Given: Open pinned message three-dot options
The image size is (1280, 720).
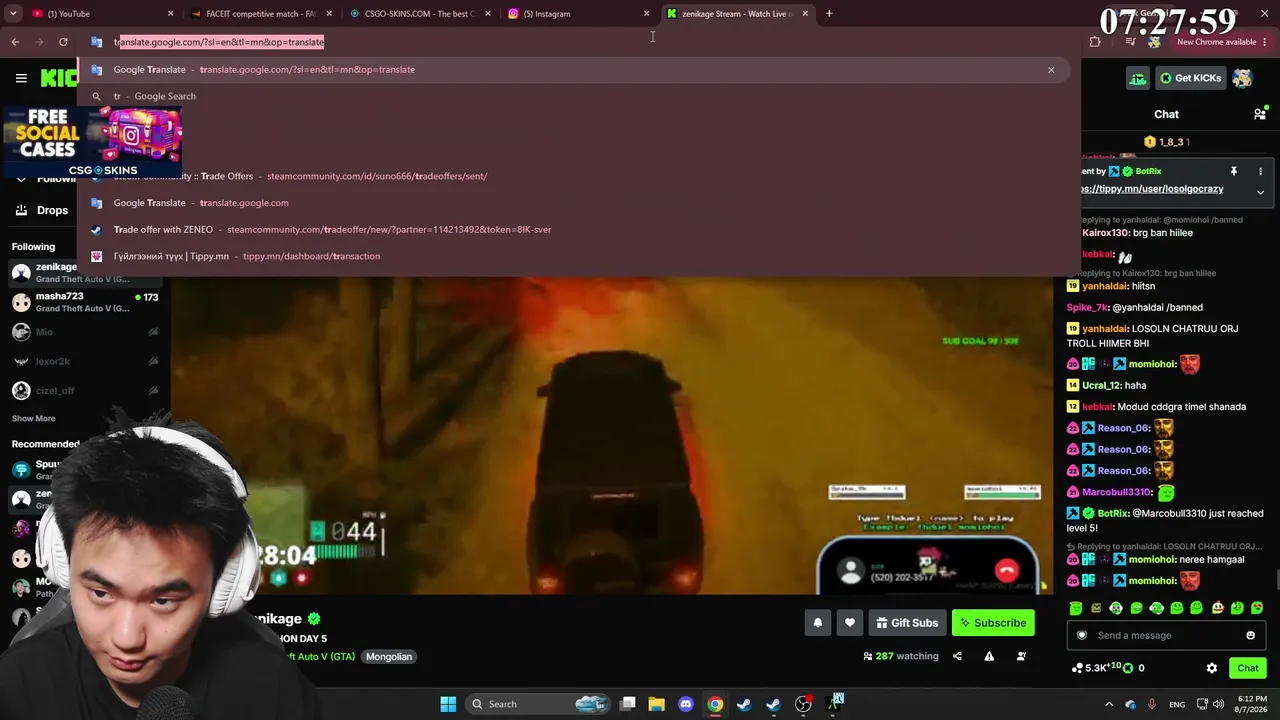Looking at the screenshot, I should pos(1260,171).
